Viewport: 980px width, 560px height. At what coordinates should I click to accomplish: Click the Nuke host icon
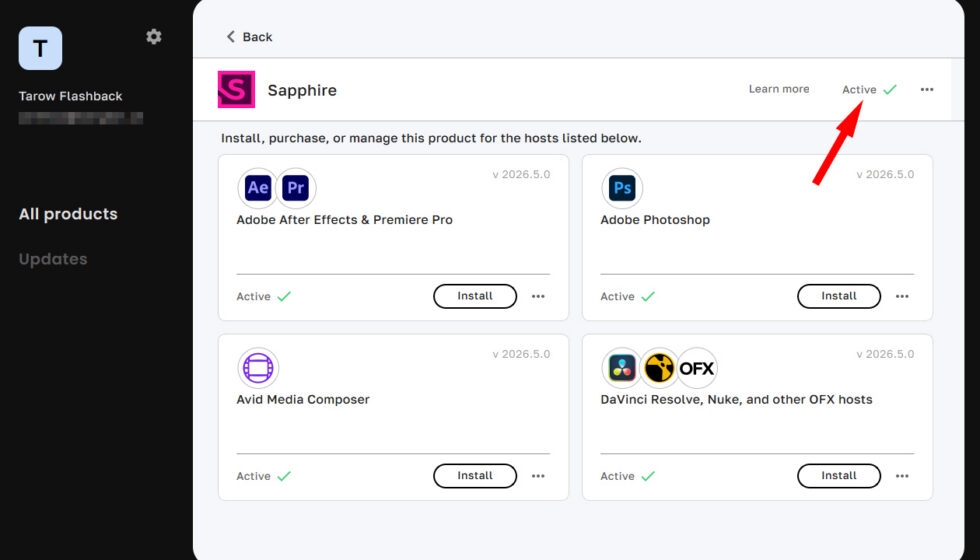(x=659, y=368)
